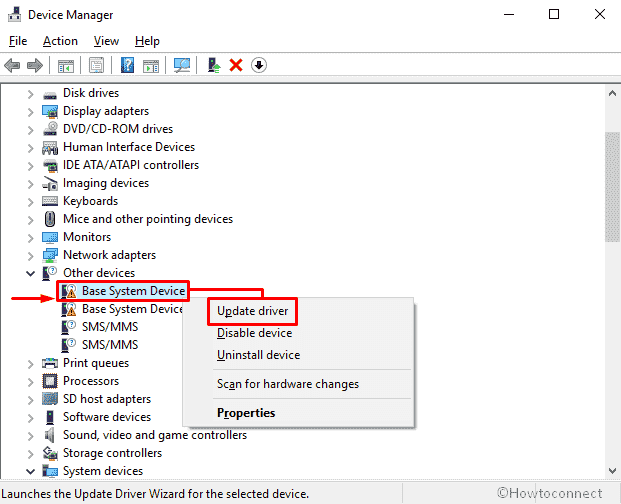This screenshot has width=621, height=504.
Task: Click the update device driver toolbar icon
Action: tap(214, 65)
